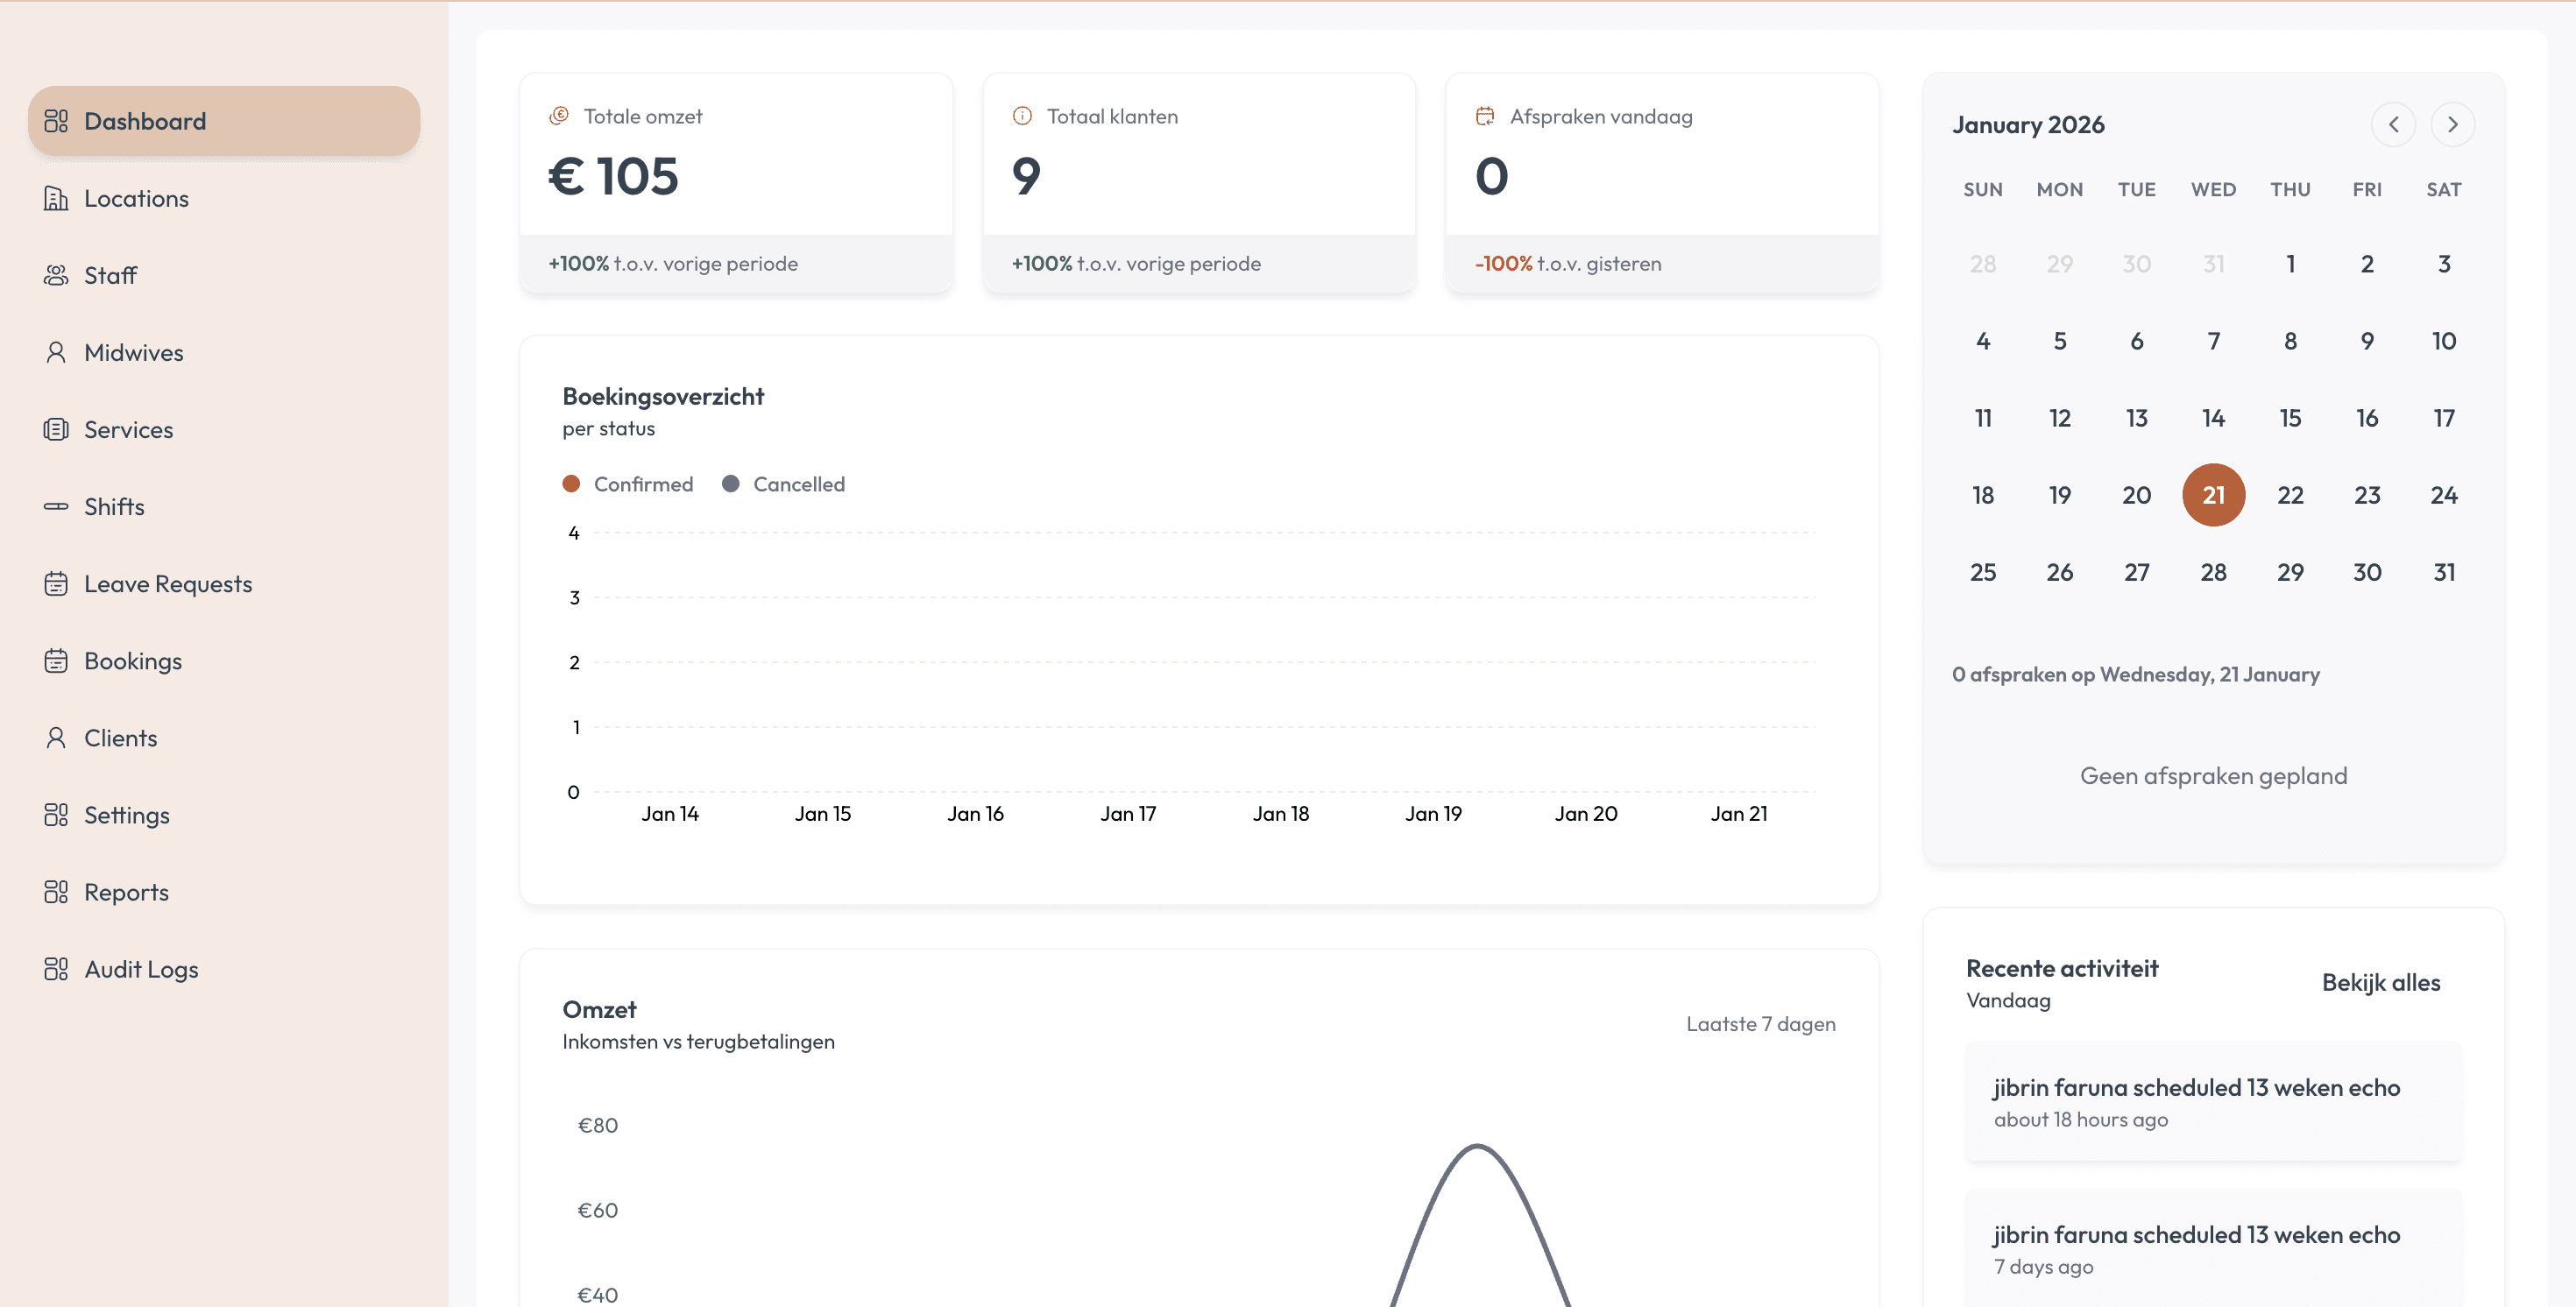This screenshot has width=2576, height=1307.
Task: Click the Services list icon
Action: [56, 429]
